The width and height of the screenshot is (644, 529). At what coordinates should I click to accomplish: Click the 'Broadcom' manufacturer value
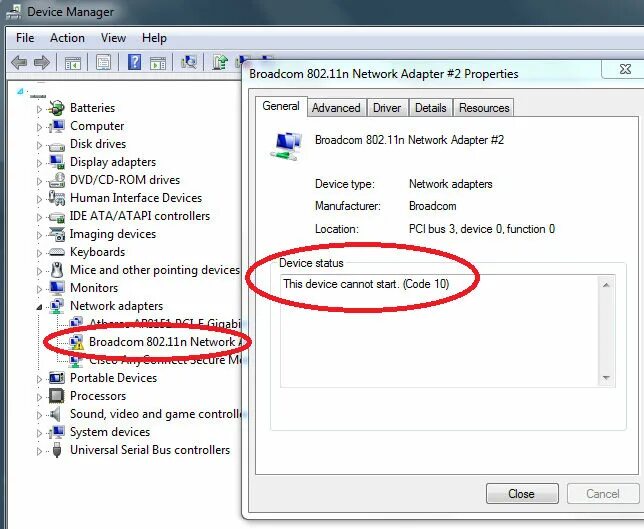(x=432, y=206)
